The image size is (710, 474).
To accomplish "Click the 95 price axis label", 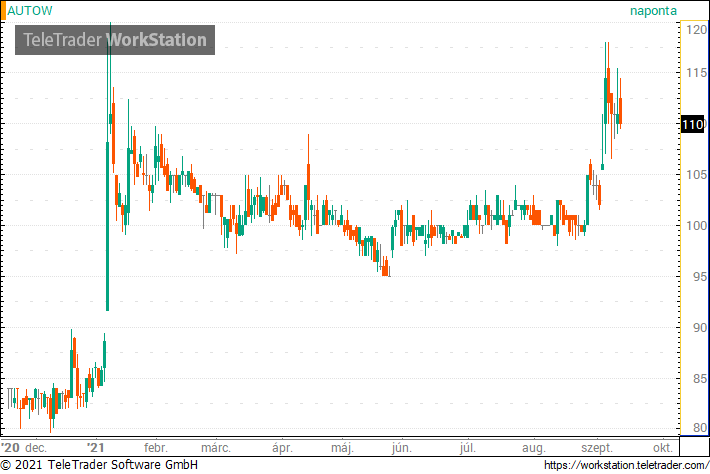I will (x=700, y=276).
